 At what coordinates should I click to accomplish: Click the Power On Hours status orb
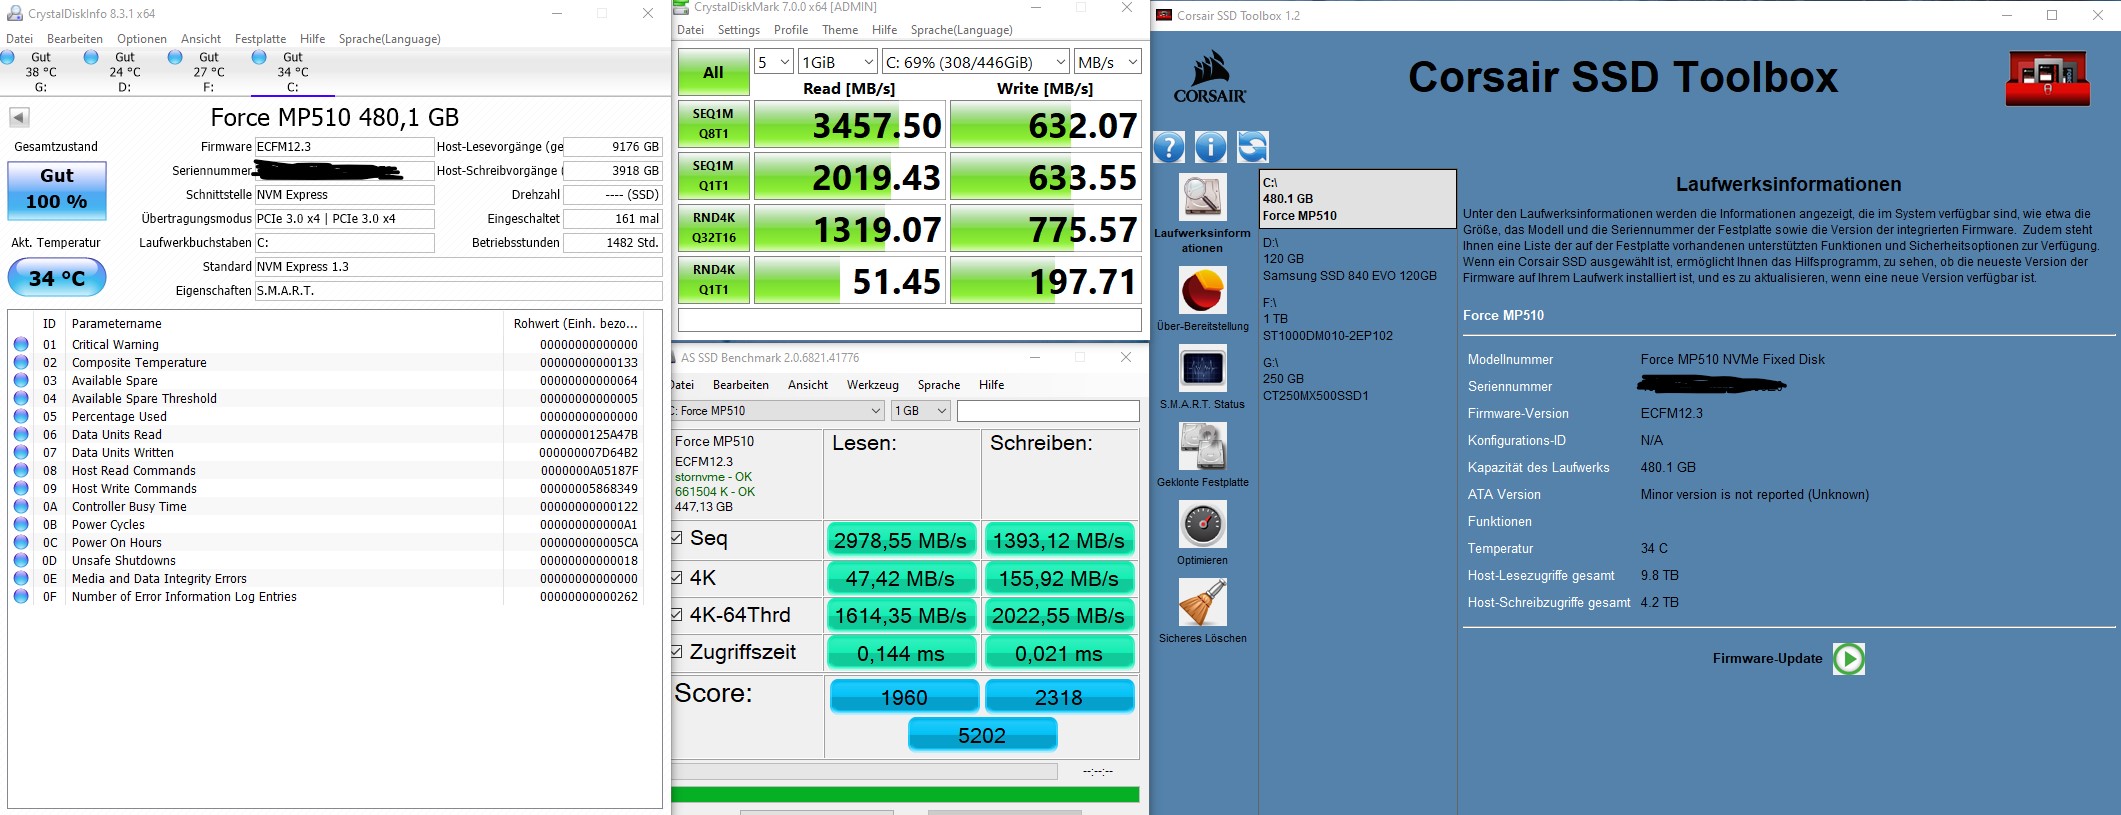[21, 543]
